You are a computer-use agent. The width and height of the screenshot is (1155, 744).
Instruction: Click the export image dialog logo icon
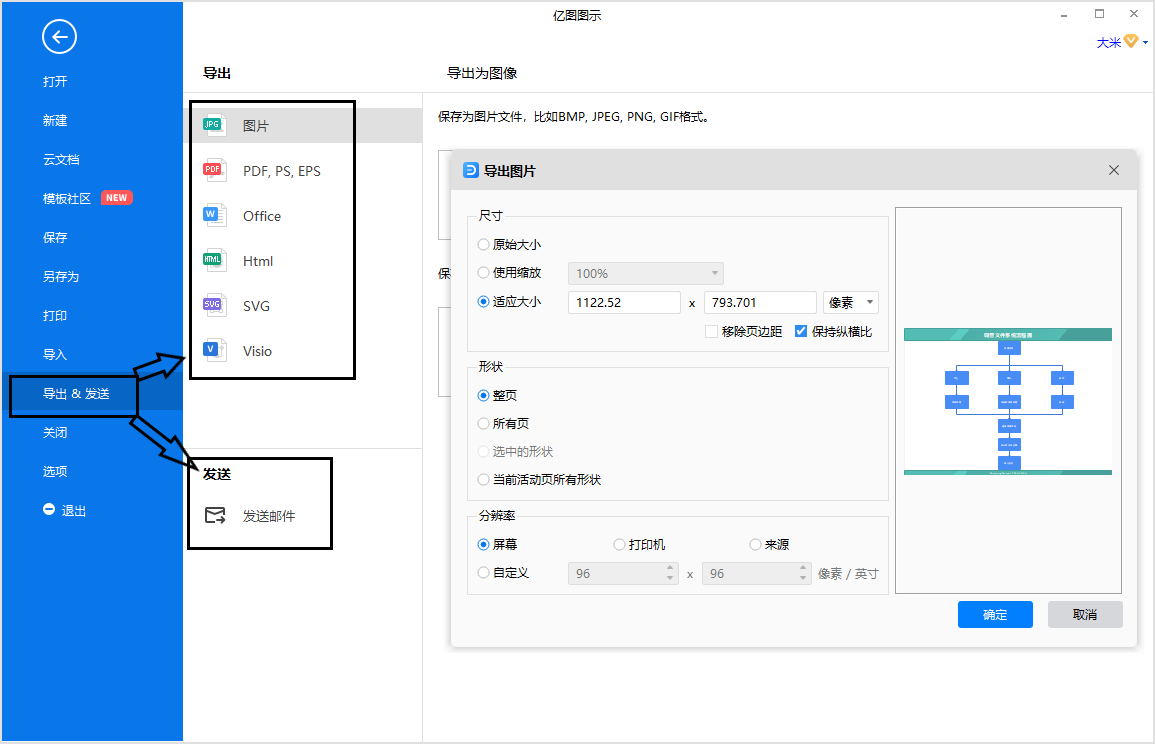coord(470,170)
